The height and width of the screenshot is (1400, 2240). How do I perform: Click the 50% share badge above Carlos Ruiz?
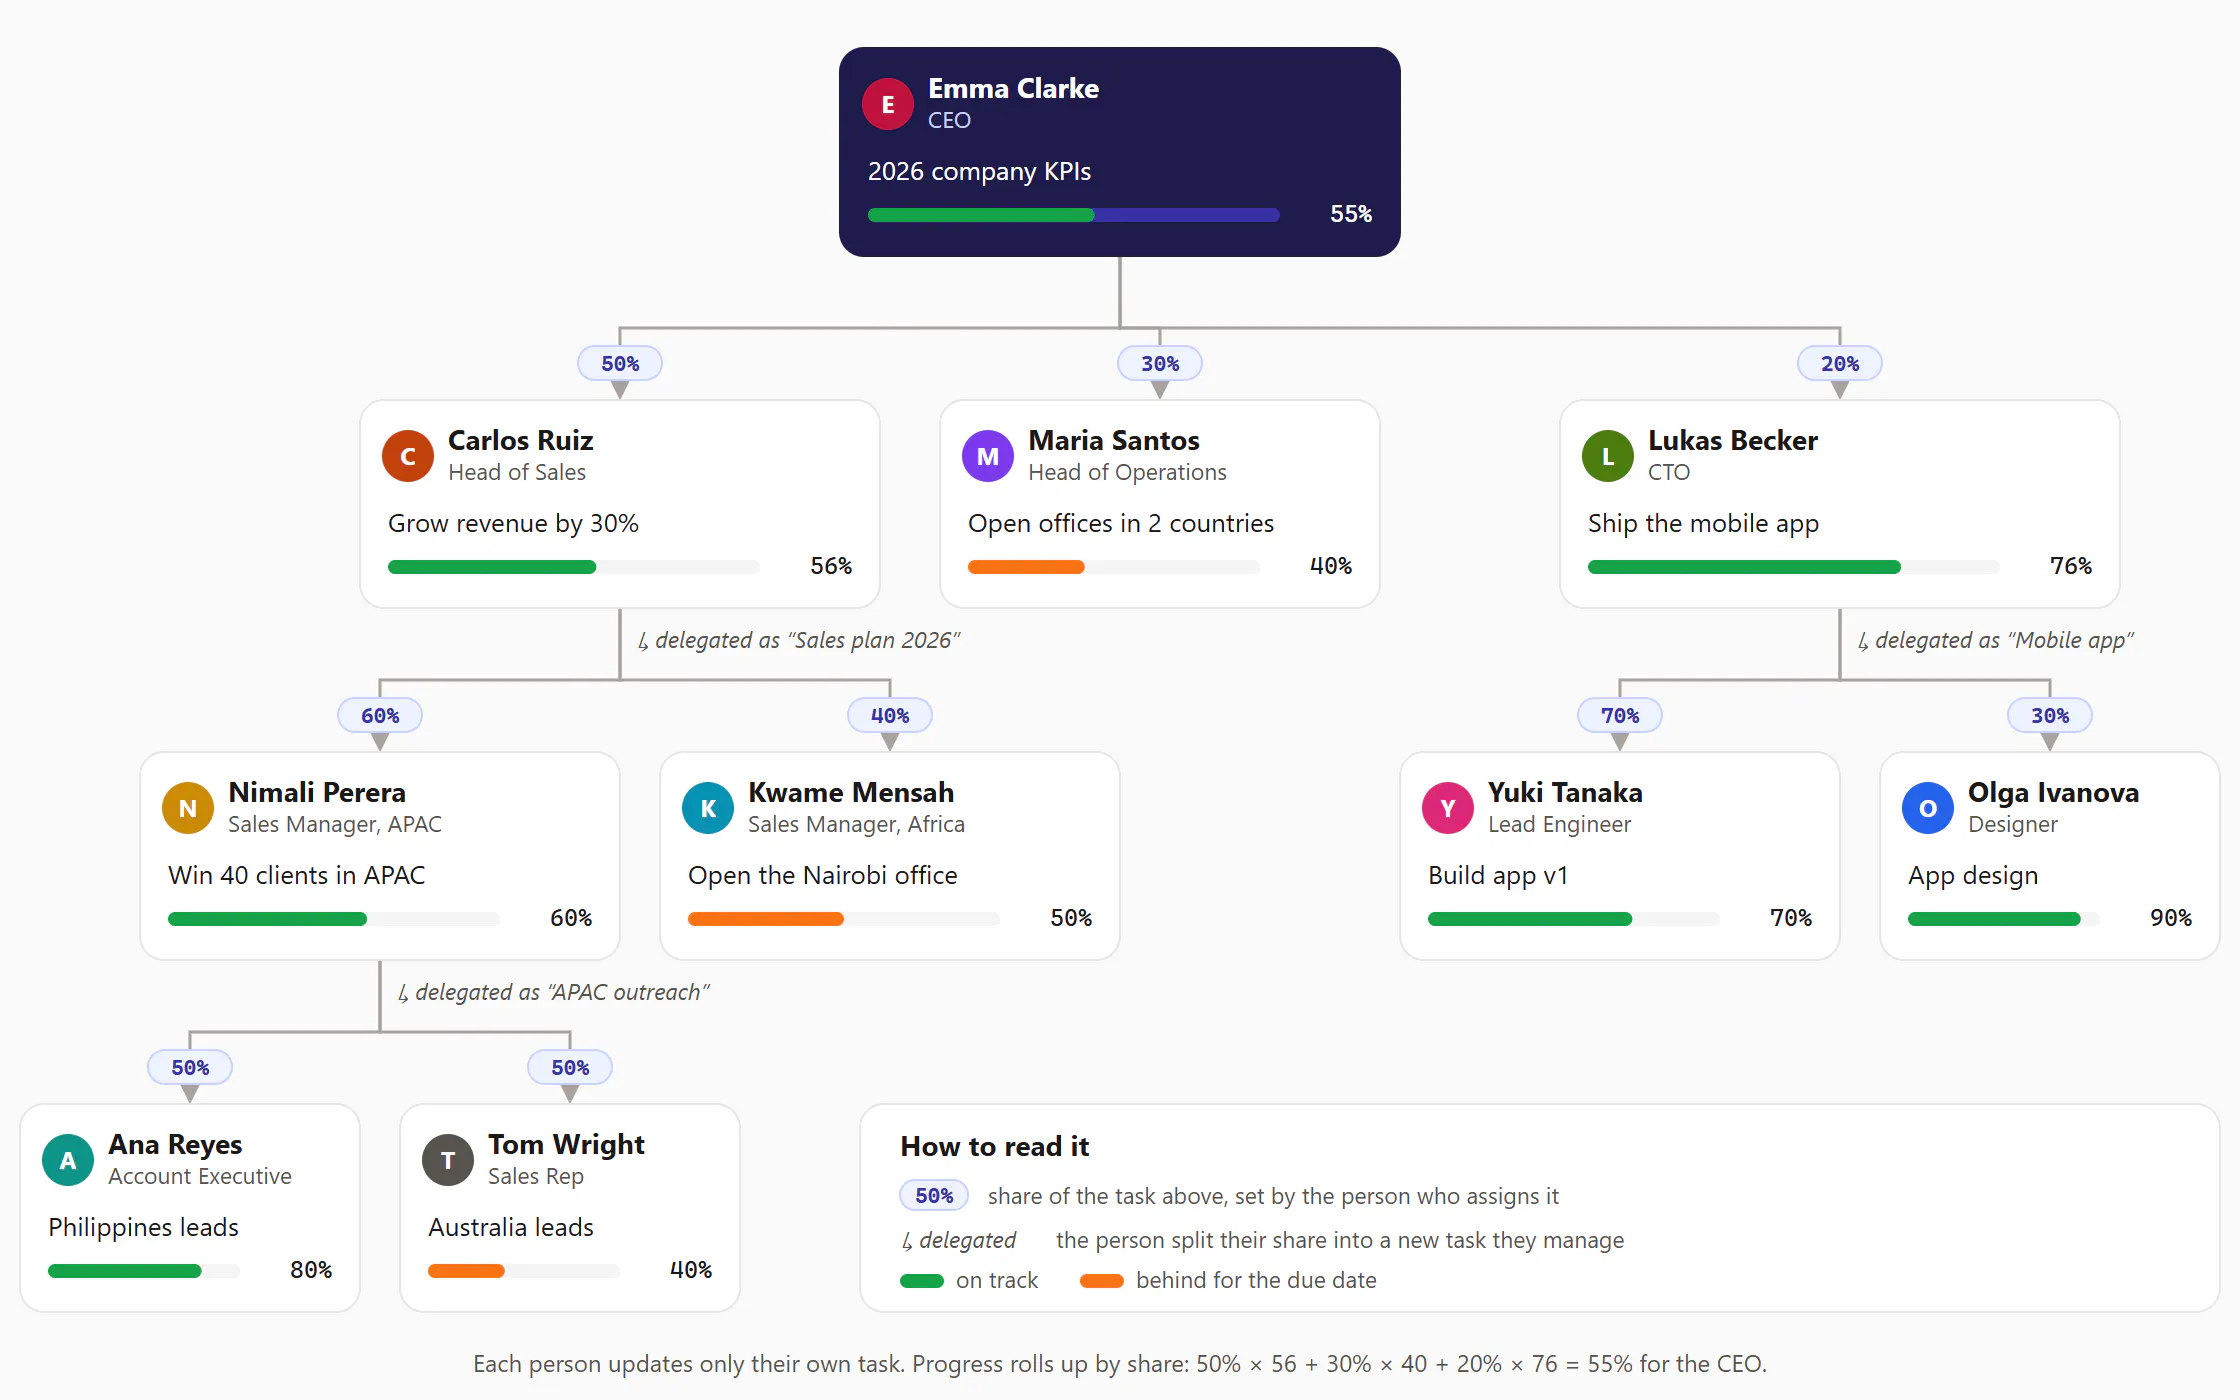pos(620,363)
